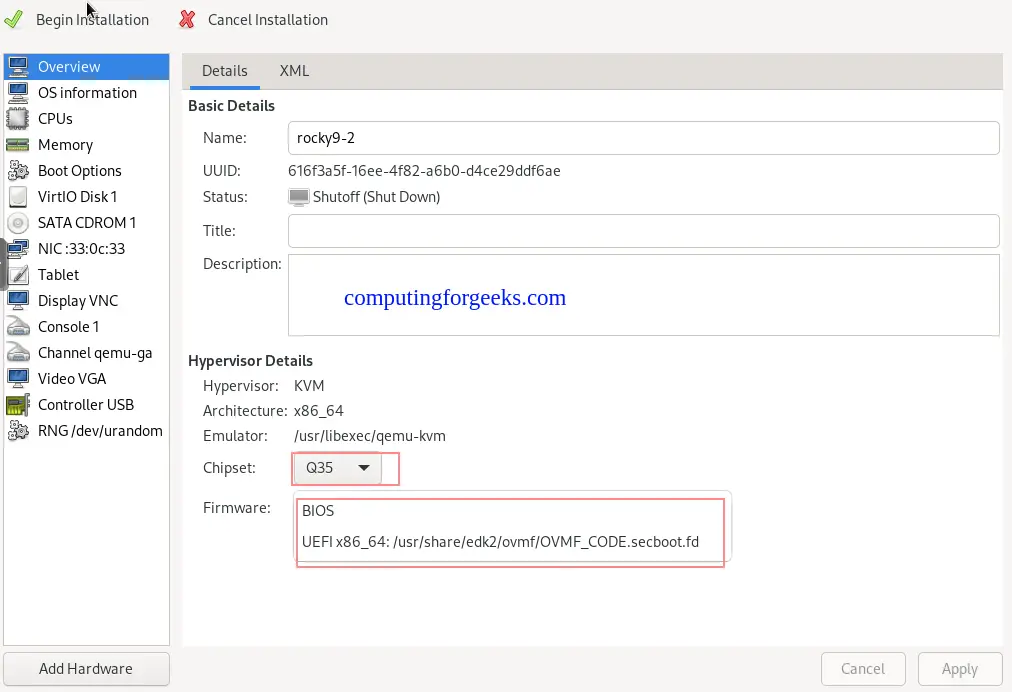Choose UEFI x86_64 OVMF_CODE.secboot.fd firmware
The width and height of the screenshot is (1012, 692).
[510, 542]
